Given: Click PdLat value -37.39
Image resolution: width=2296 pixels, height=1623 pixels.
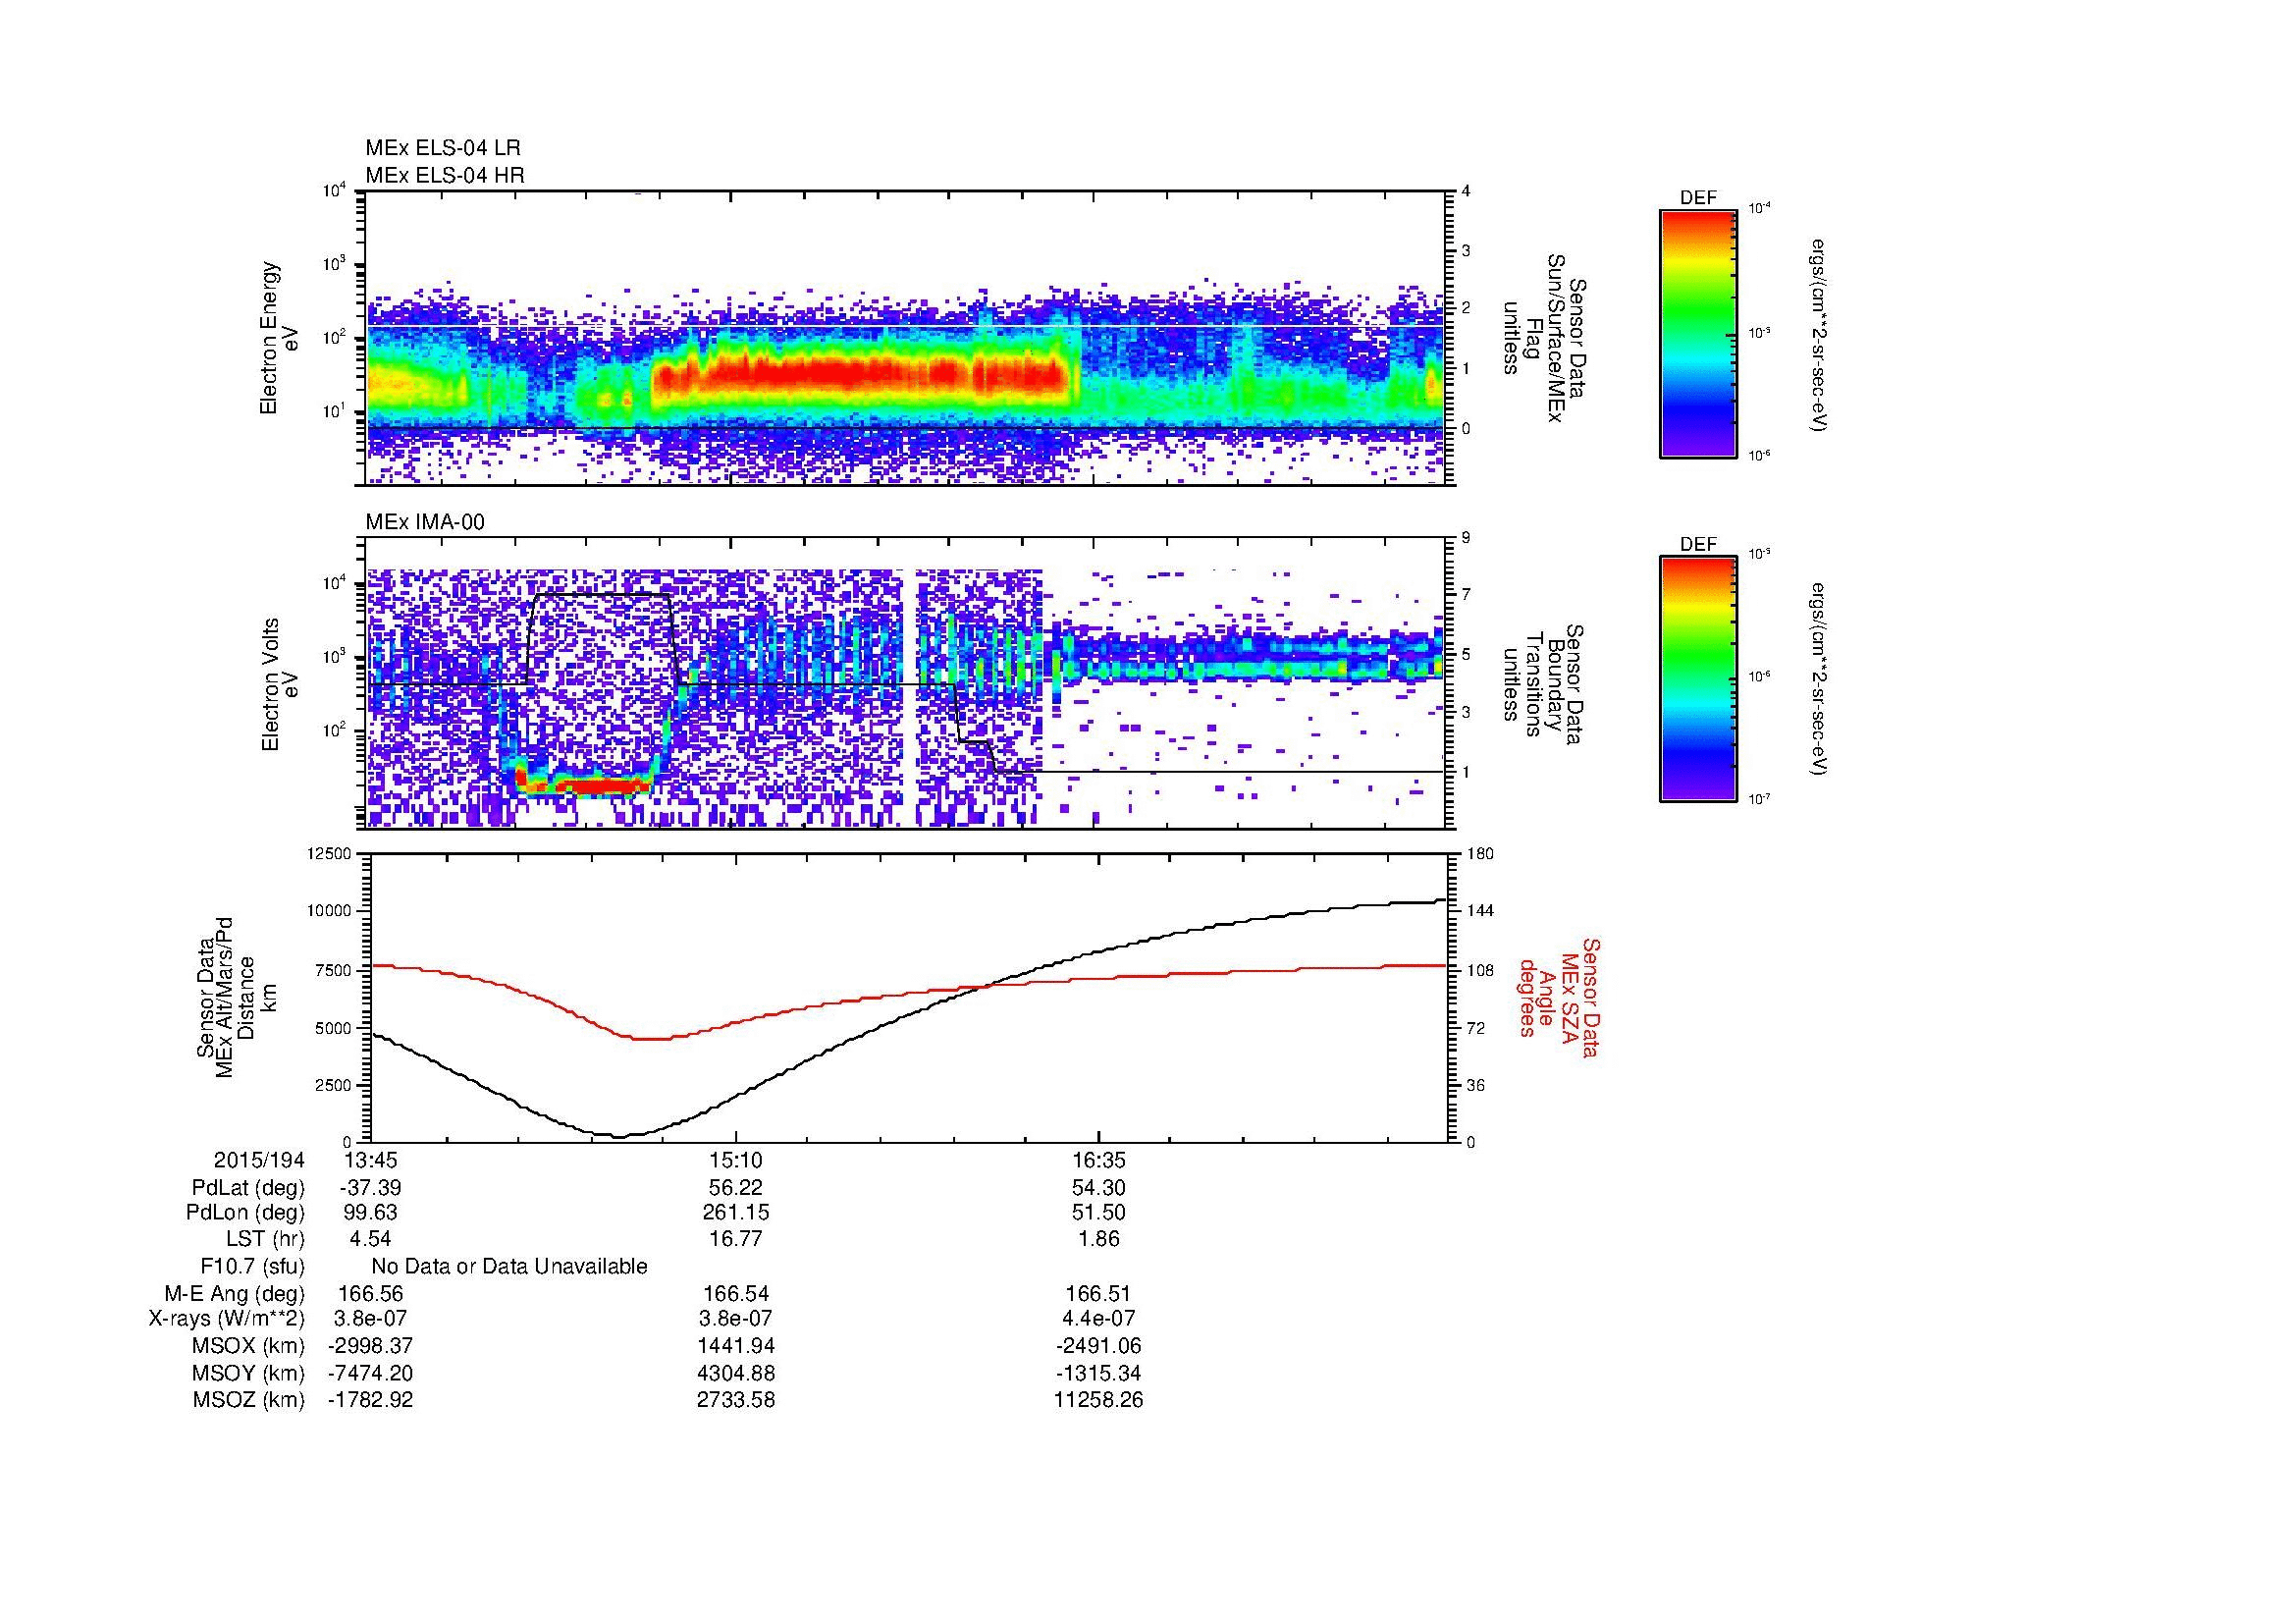Looking at the screenshot, I should point(370,1188).
